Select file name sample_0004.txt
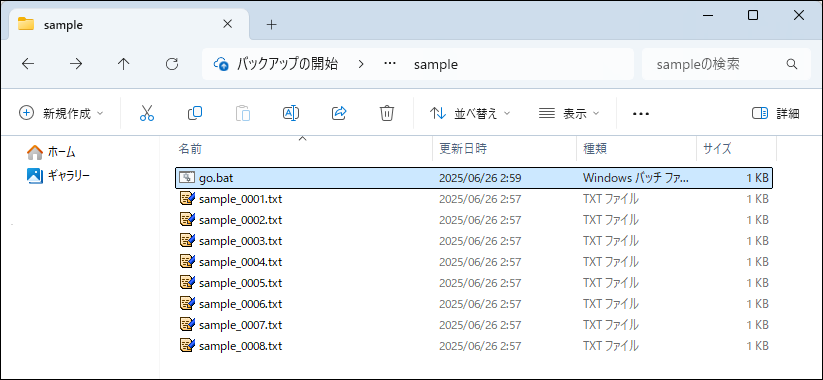 240,261
